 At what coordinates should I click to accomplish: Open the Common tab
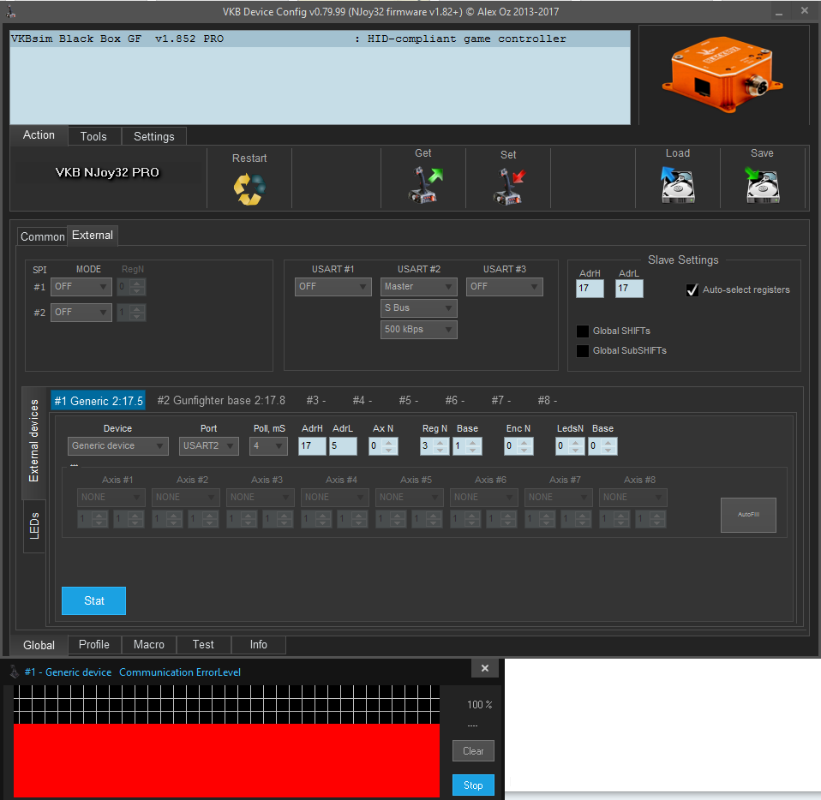pos(42,237)
